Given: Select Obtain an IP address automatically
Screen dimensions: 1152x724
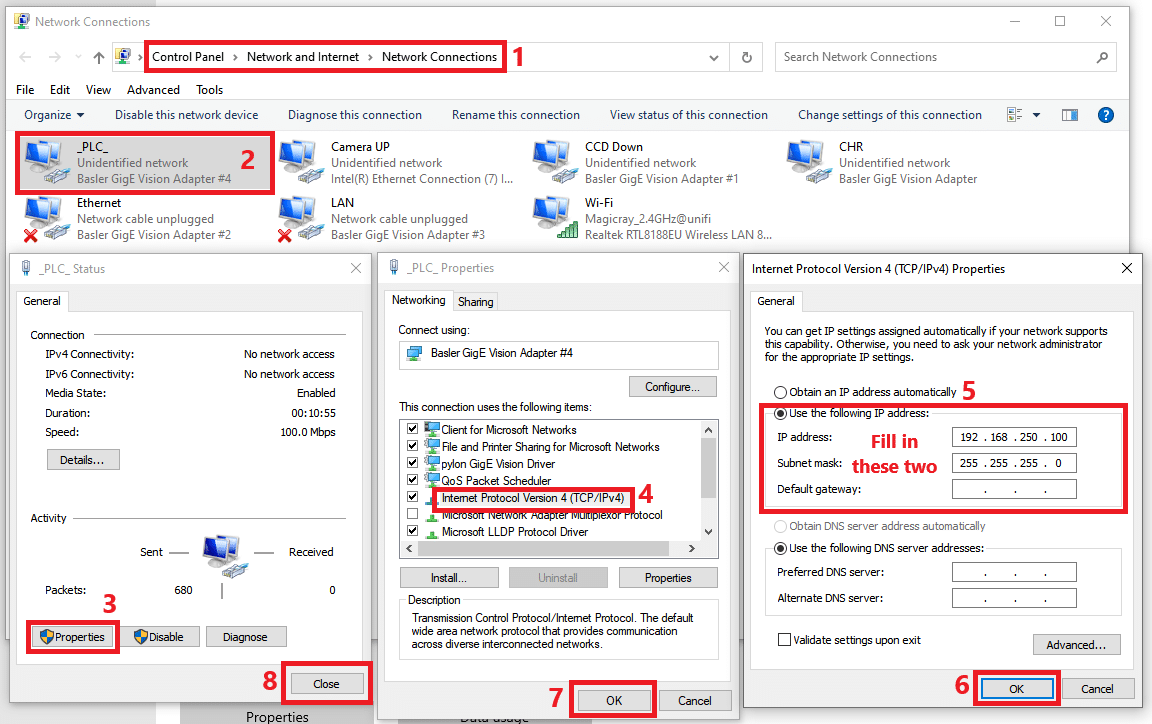Looking at the screenshot, I should pyautogui.click(x=780, y=393).
